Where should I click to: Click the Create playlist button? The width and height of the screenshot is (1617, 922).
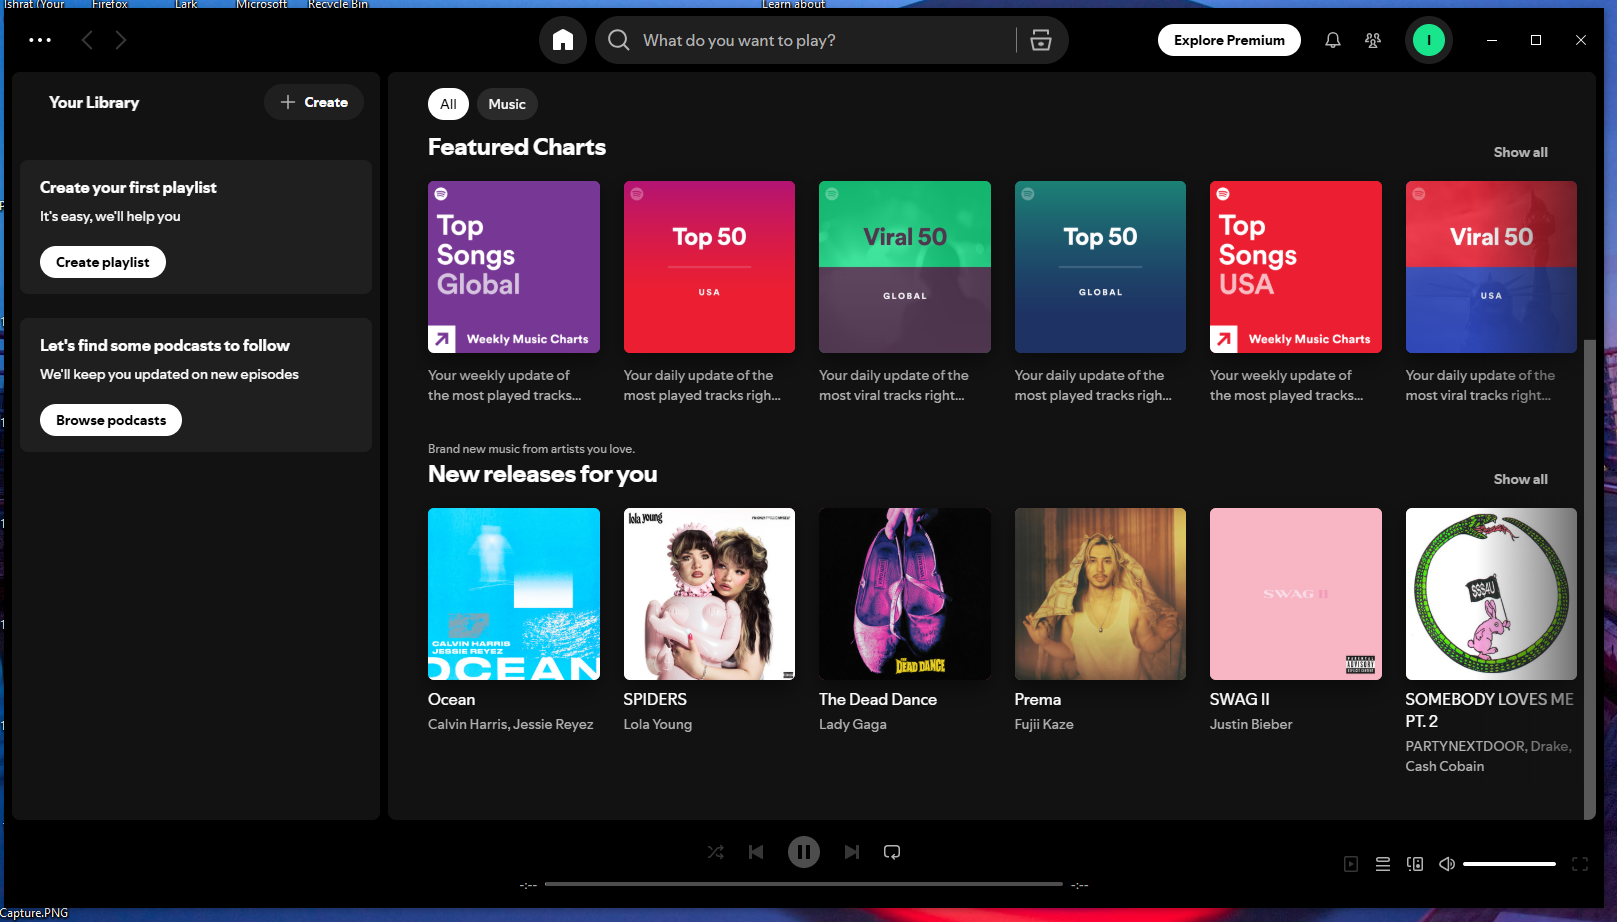point(102,261)
